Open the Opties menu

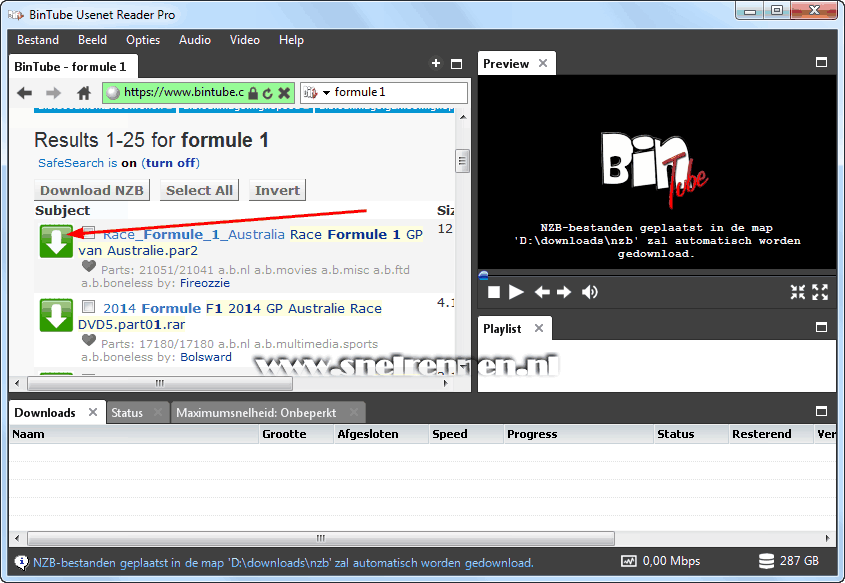pyautogui.click(x=143, y=40)
